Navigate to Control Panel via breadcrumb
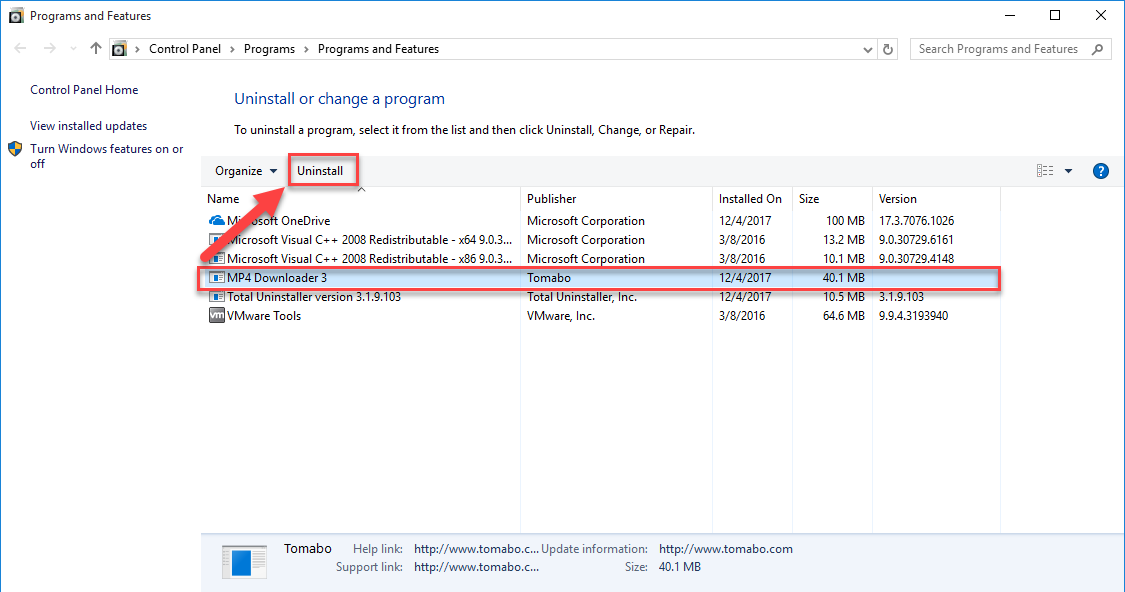The image size is (1125, 592). coord(185,48)
